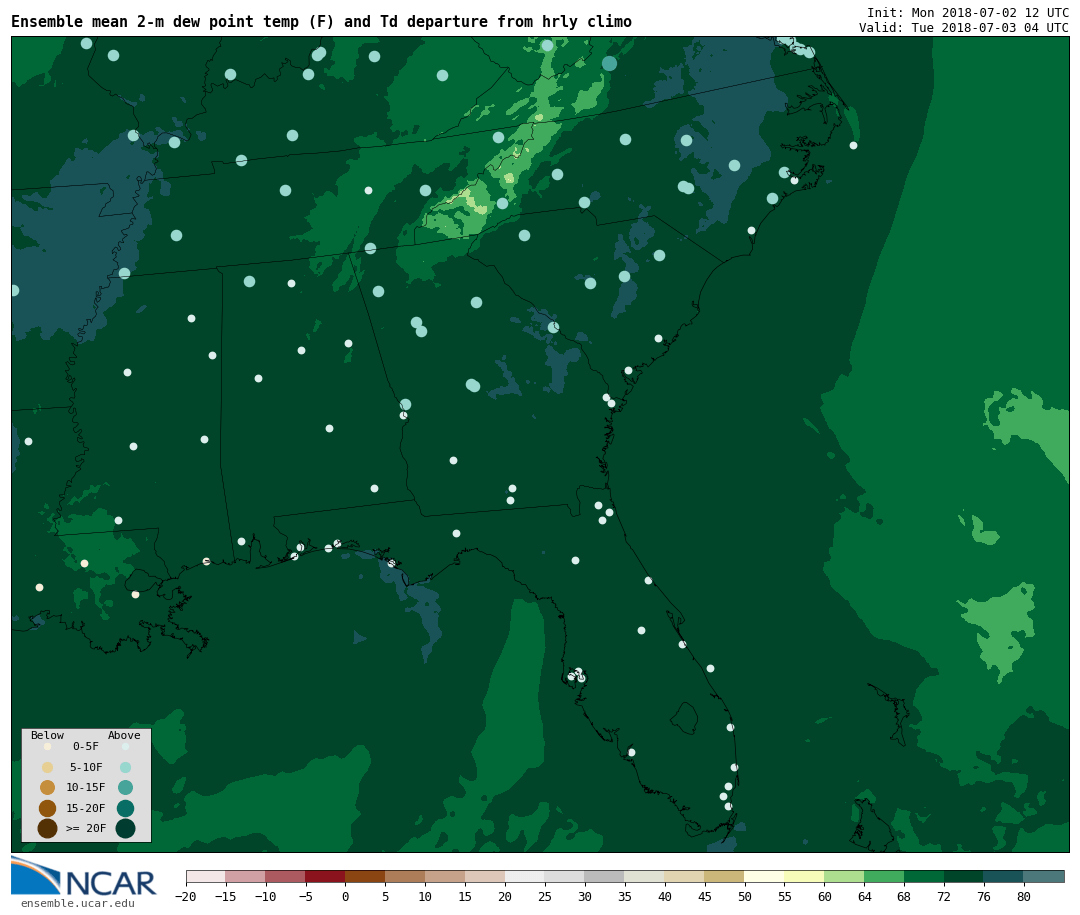Screen dimensions: 1080x915
Task: Pick the dark red swatch between -5 and 0
Action: [325, 877]
